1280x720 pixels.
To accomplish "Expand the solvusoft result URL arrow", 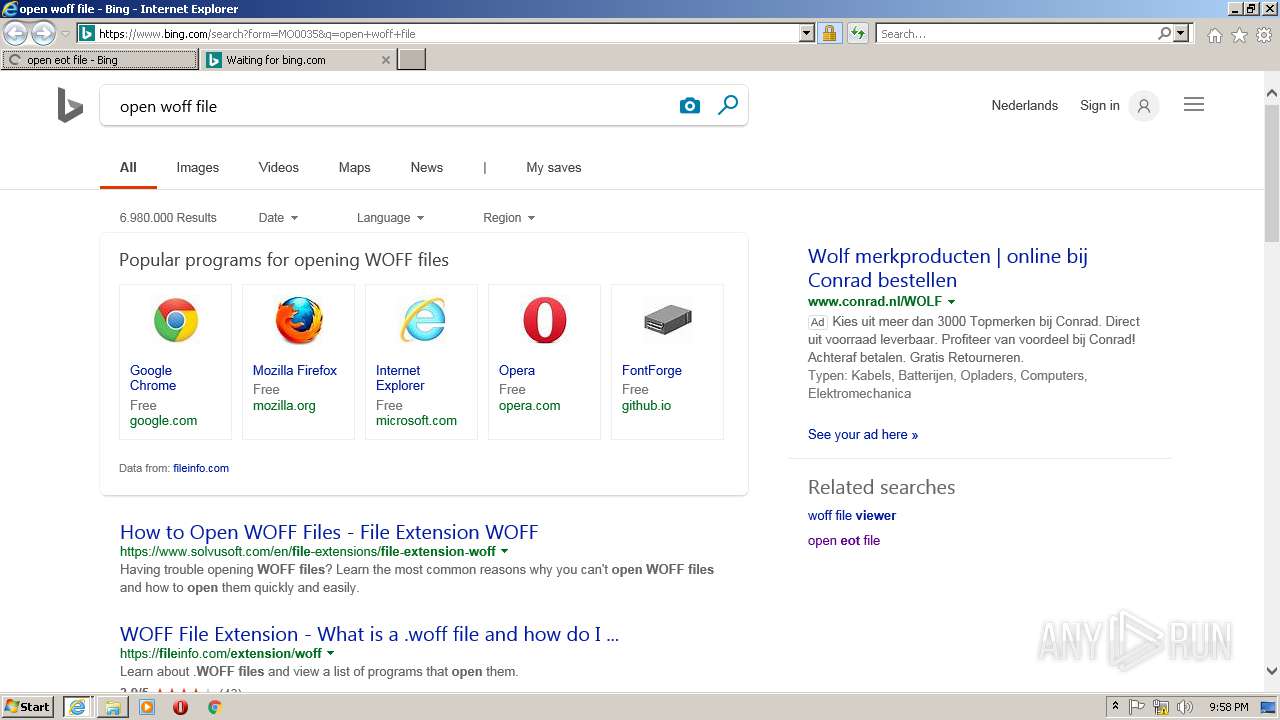I will [x=504, y=552].
